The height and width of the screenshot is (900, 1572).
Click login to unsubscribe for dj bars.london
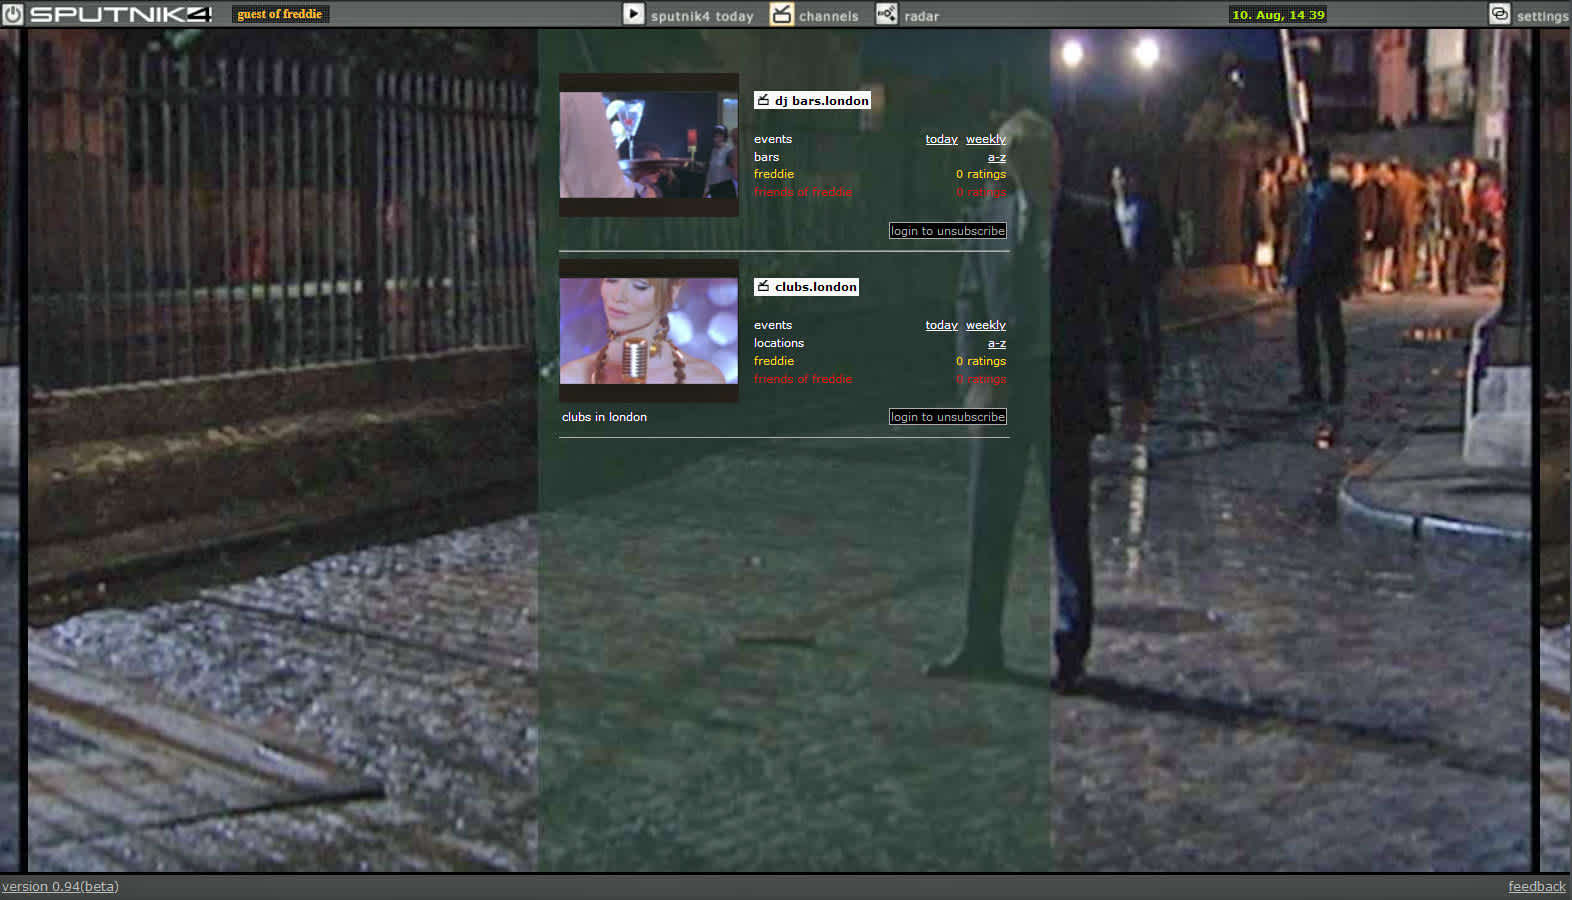(x=948, y=231)
